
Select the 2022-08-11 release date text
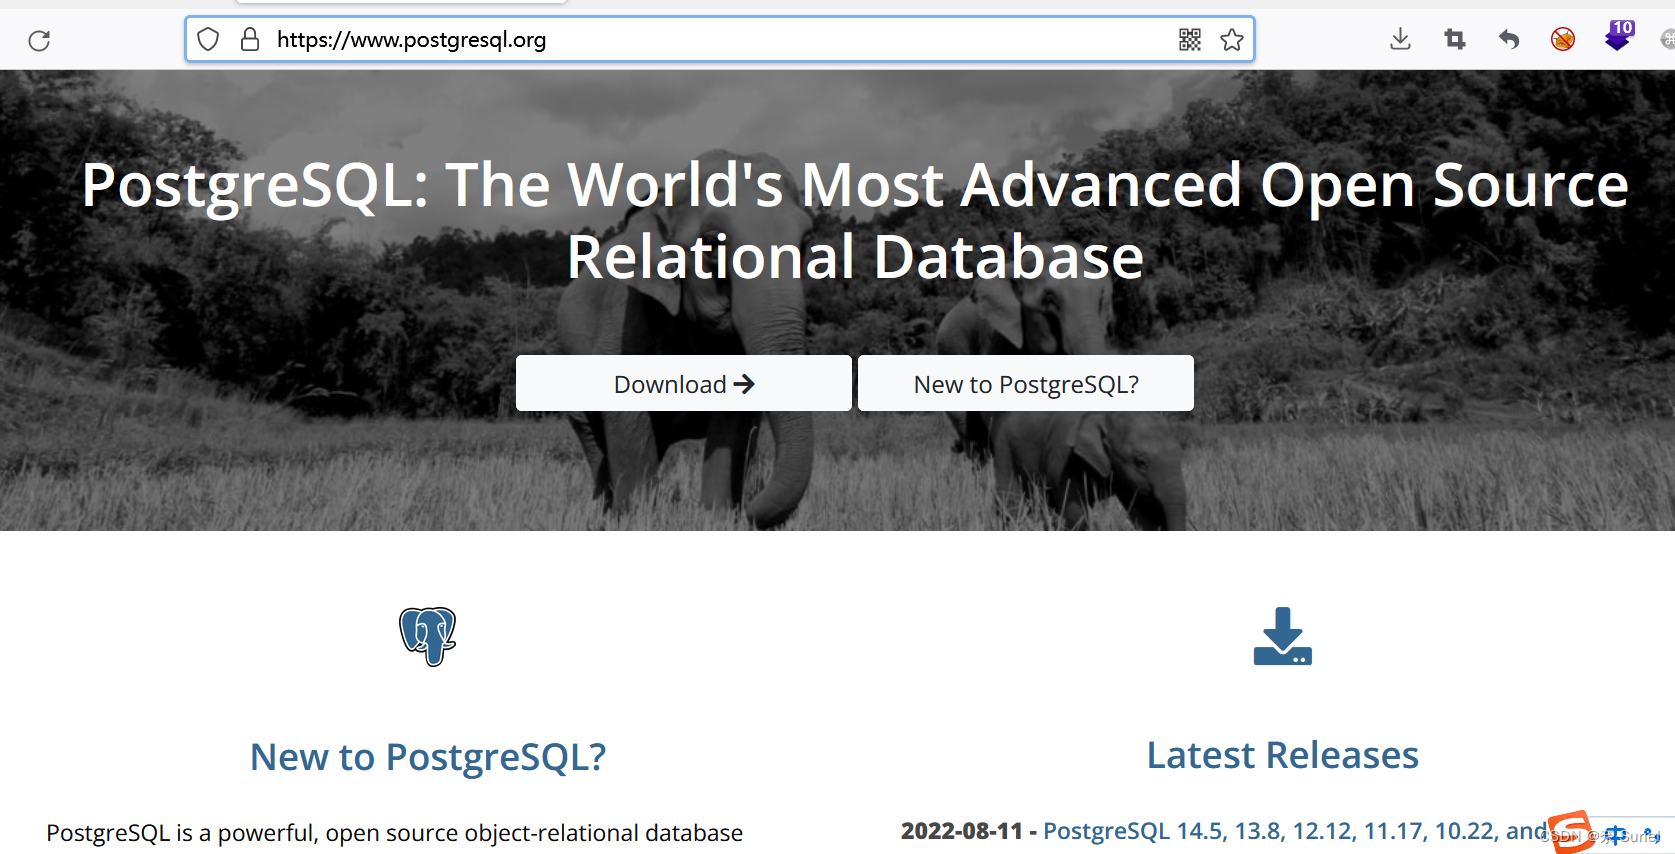[962, 831]
